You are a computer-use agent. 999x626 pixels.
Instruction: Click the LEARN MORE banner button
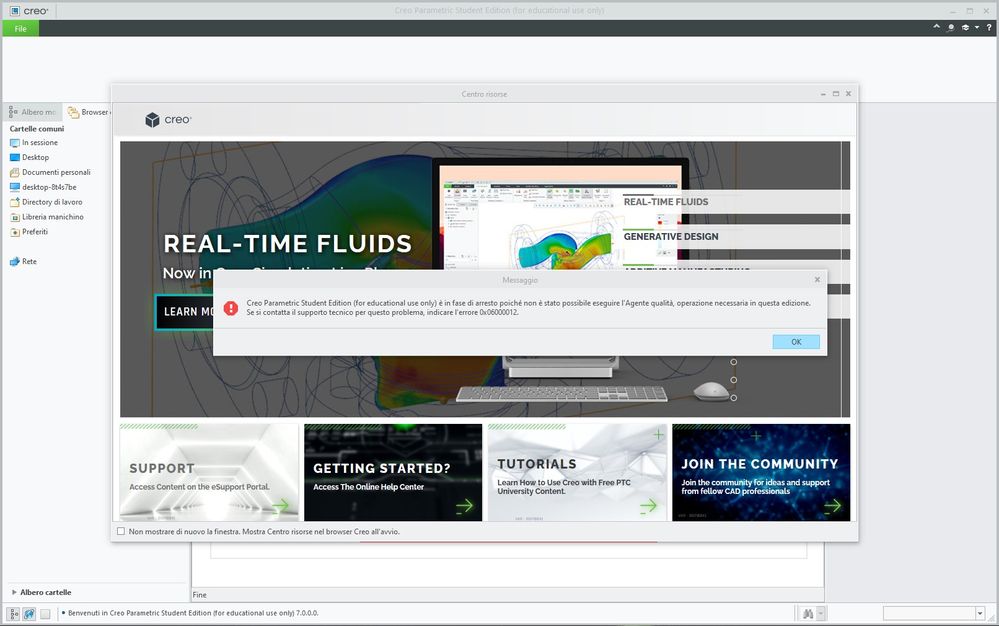coord(185,312)
